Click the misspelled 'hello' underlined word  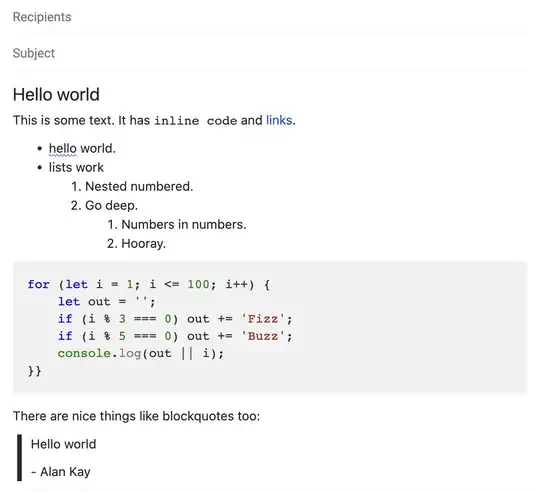coord(63,149)
